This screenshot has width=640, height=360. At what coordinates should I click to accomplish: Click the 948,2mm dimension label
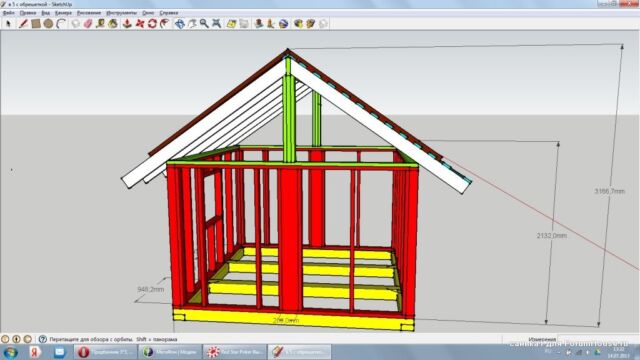tap(151, 289)
